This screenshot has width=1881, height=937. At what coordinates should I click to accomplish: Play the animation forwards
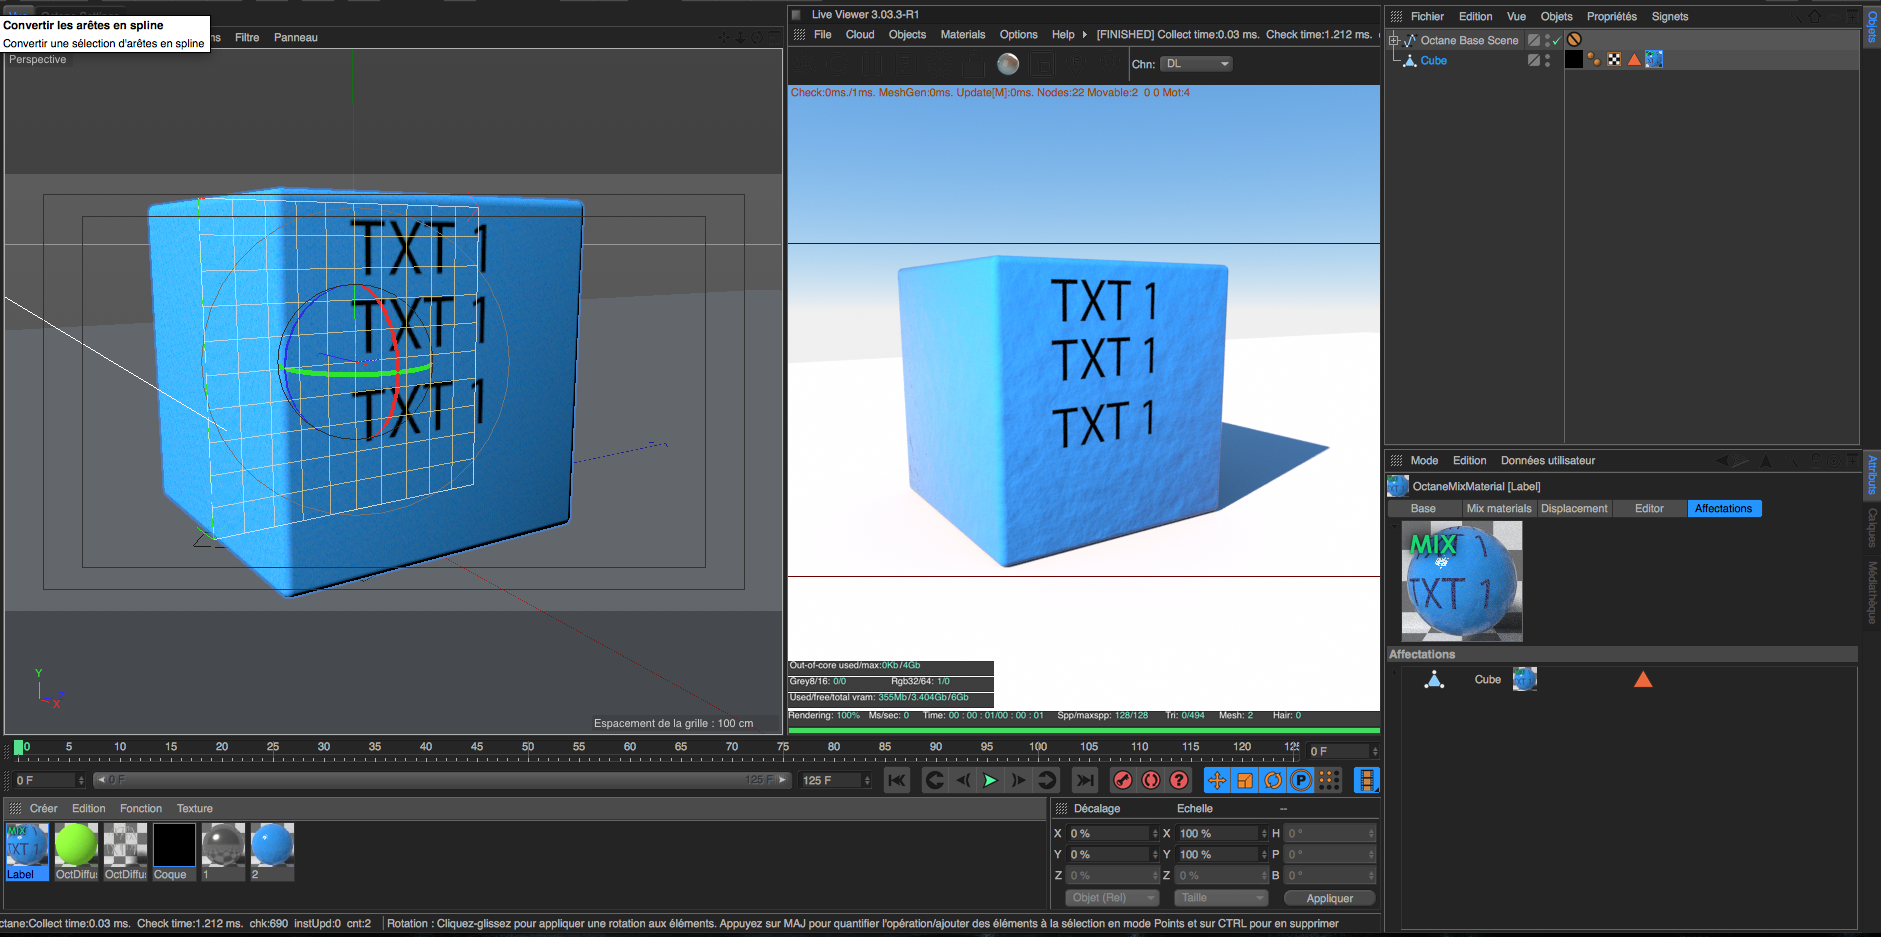point(990,780)
